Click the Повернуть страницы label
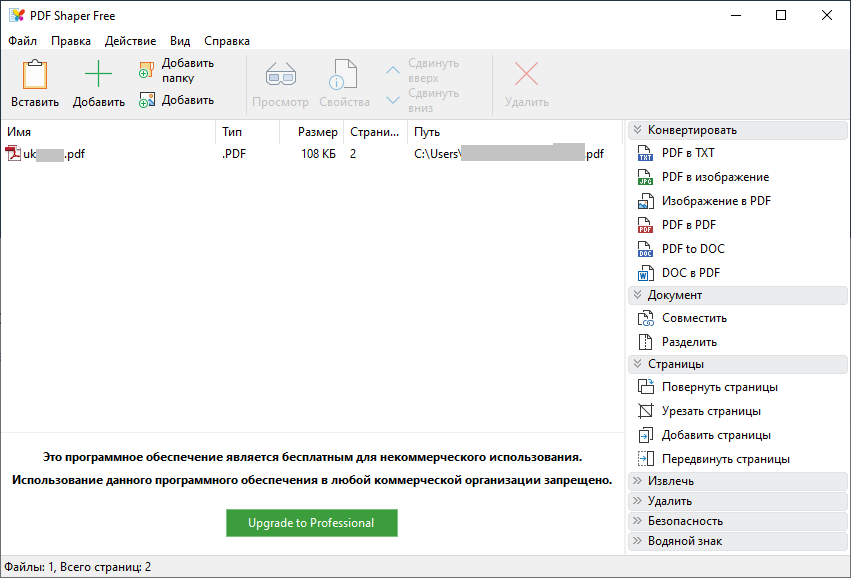Image resolution: width=851 pixels, height=578 pixels. click(720, 387)
